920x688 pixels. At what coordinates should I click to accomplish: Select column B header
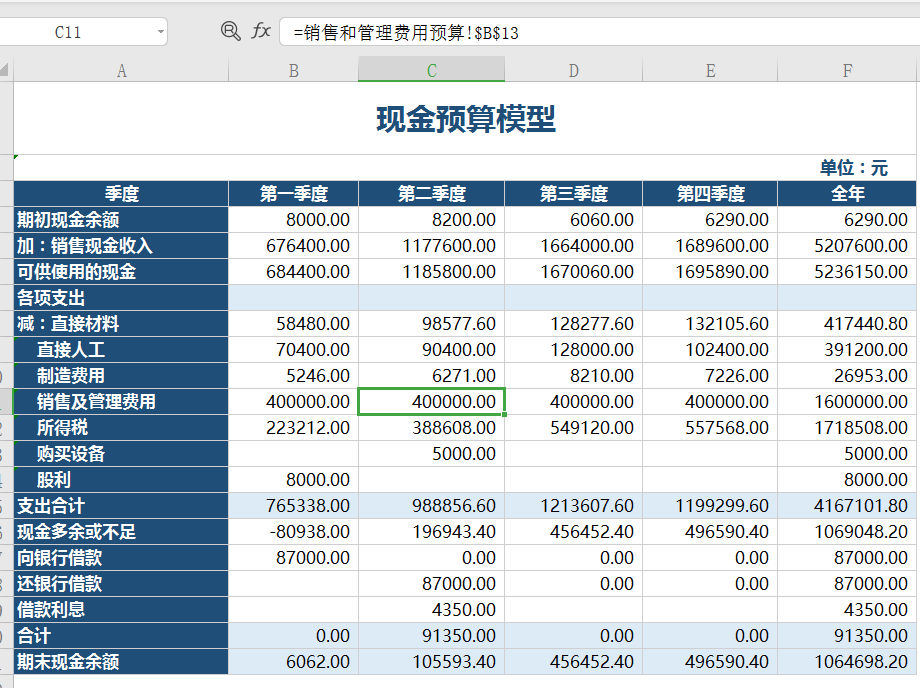(293, 71)
